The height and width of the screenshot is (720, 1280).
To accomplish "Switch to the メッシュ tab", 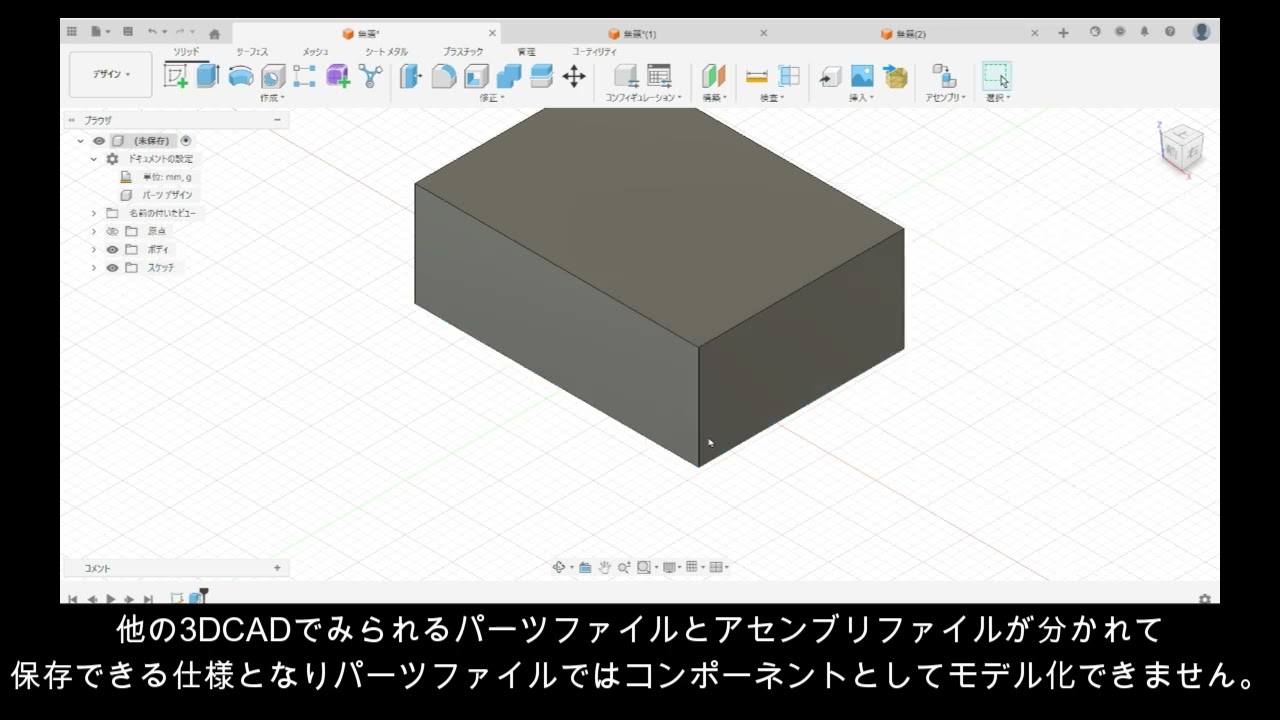I will (x=316, y=51).
